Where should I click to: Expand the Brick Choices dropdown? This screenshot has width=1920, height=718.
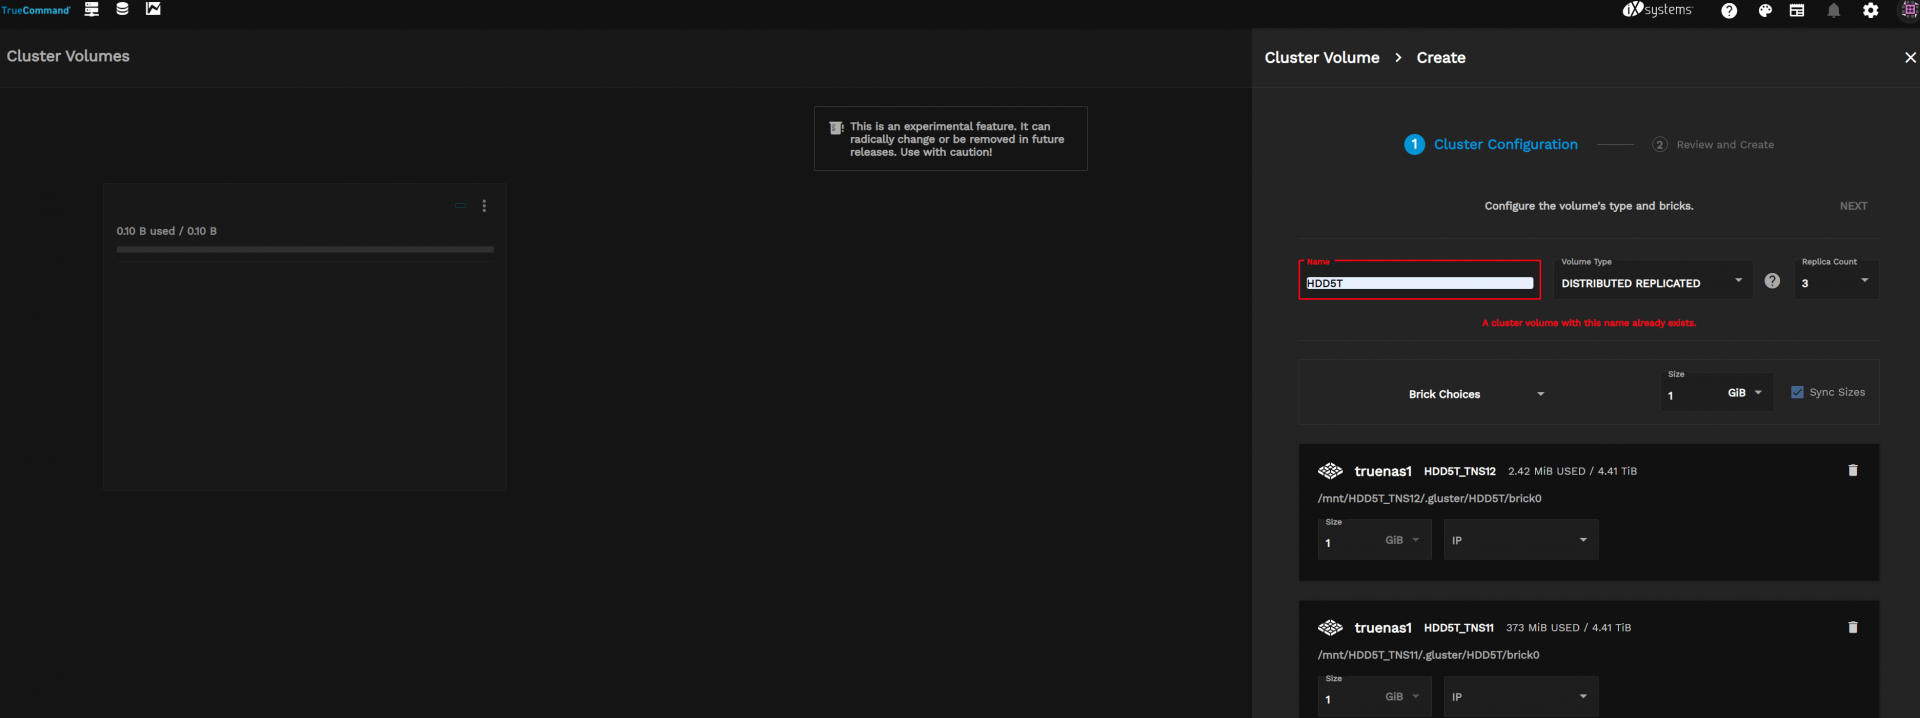[1476, 394]
